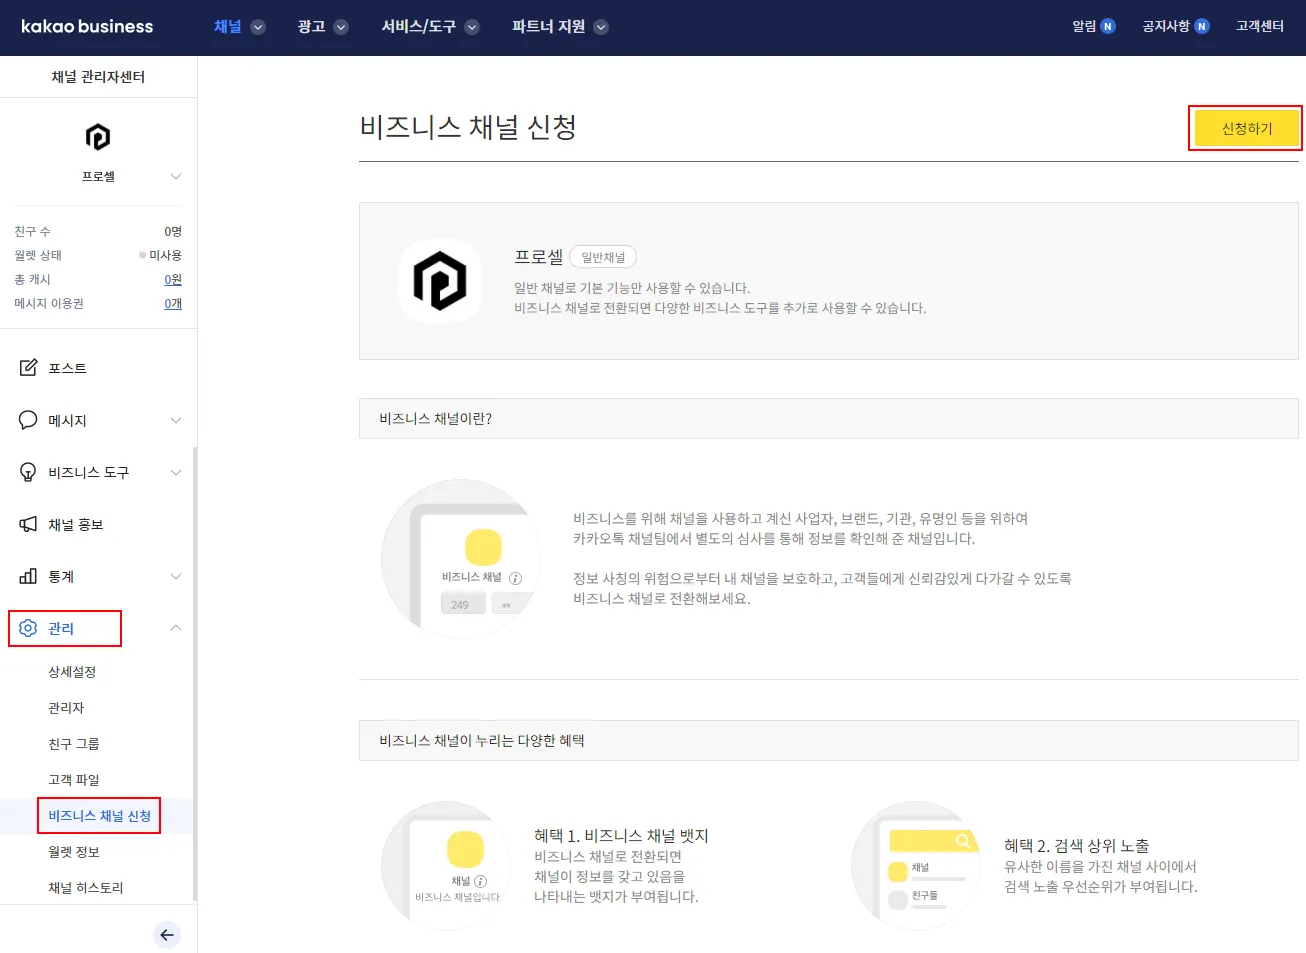
Task: Open the 포스트 sidebar item
Action: point(67,368)
